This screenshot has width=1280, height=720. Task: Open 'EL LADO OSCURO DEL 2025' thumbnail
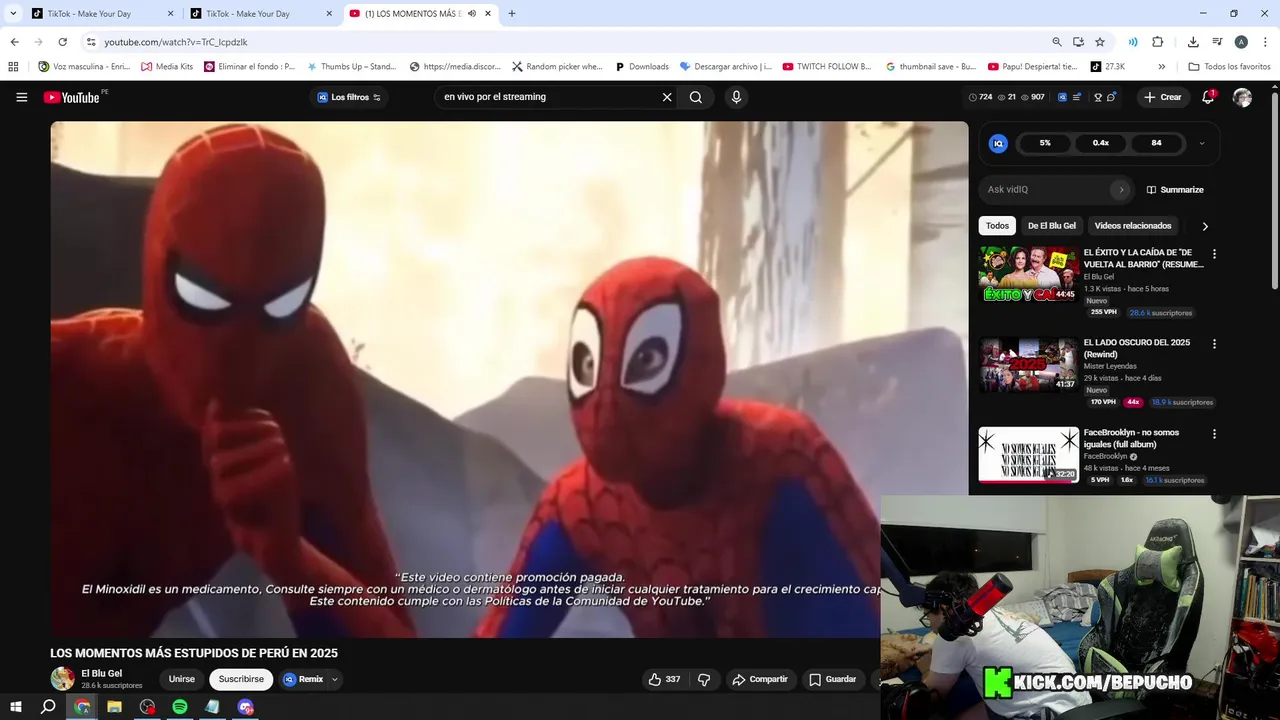(1028, 364)
